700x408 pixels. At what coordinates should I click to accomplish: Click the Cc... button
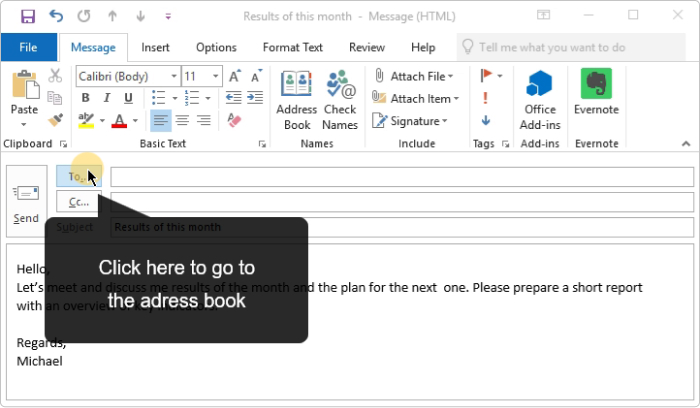[x=79, y=201]
